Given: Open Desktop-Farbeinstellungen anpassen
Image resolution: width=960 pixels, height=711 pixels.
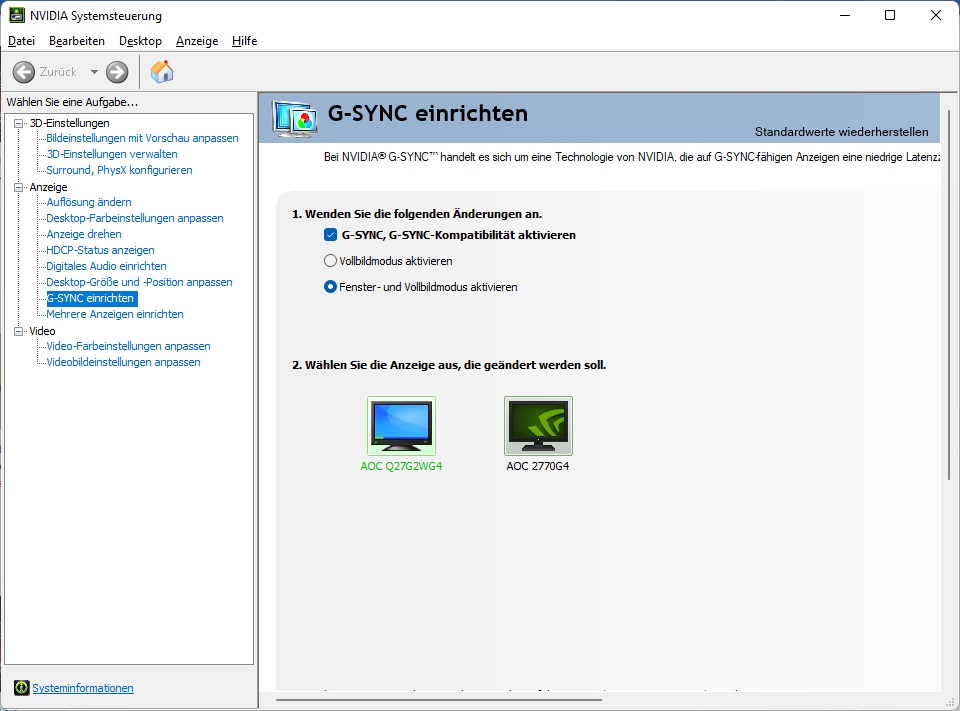Looking at the screenshot, I should tap(135, 218).
